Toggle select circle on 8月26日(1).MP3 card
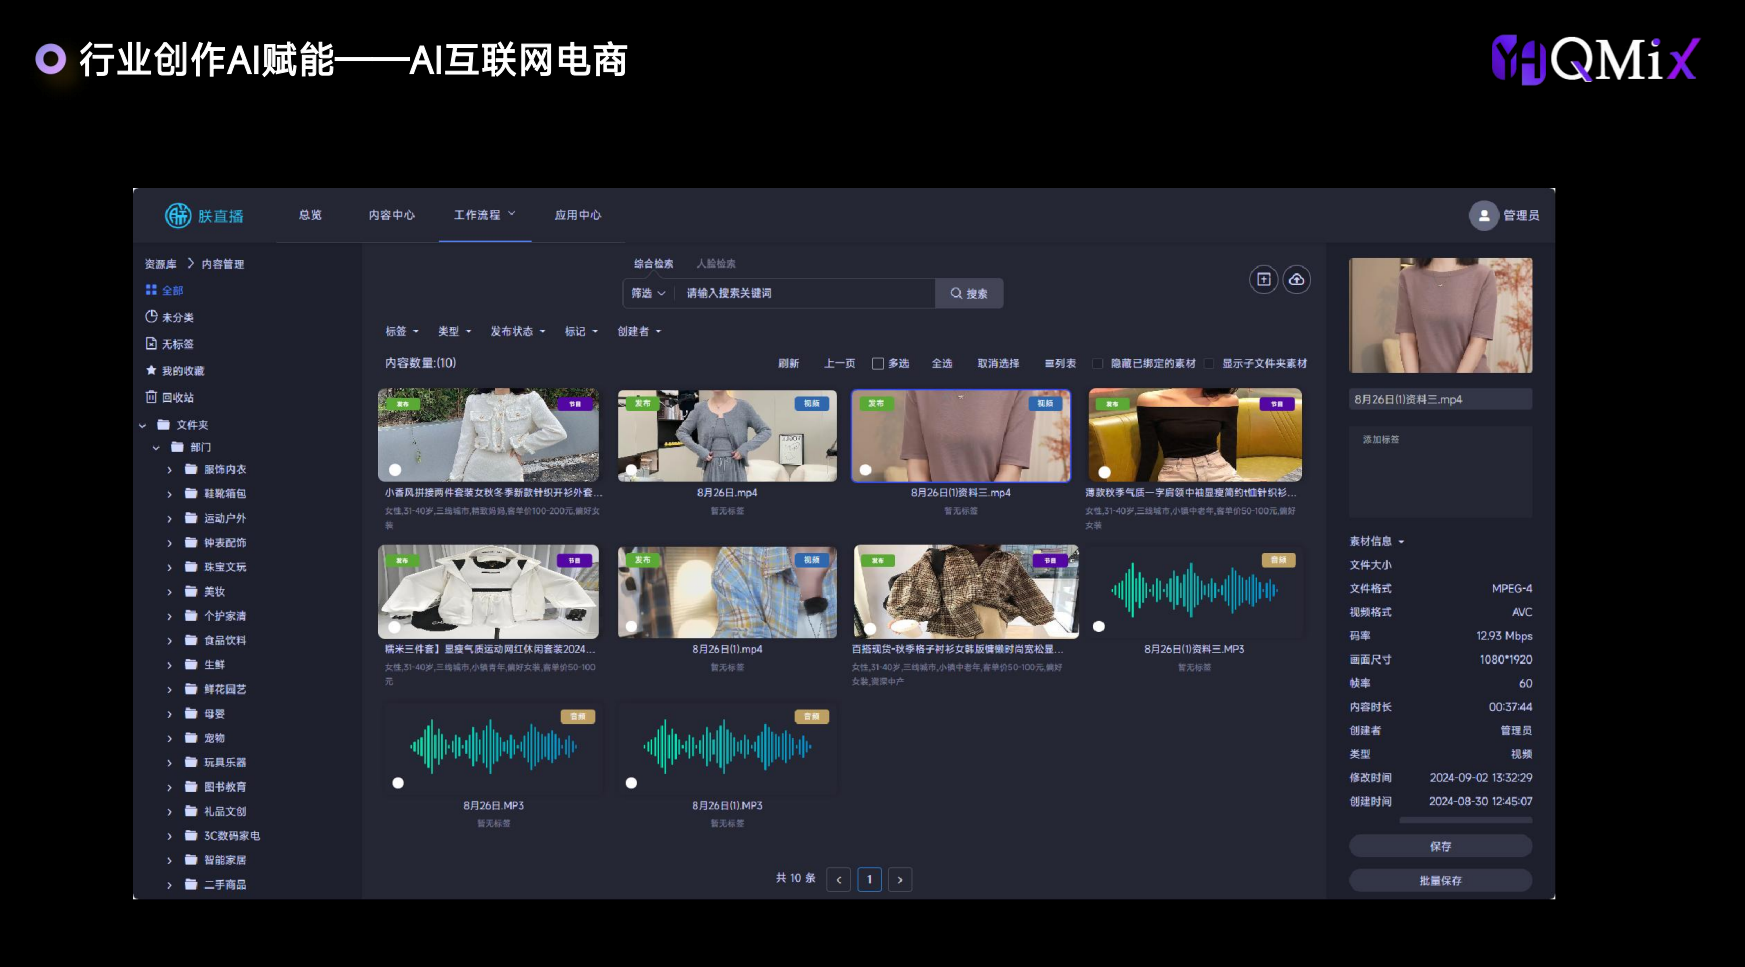 coord(631,783)
